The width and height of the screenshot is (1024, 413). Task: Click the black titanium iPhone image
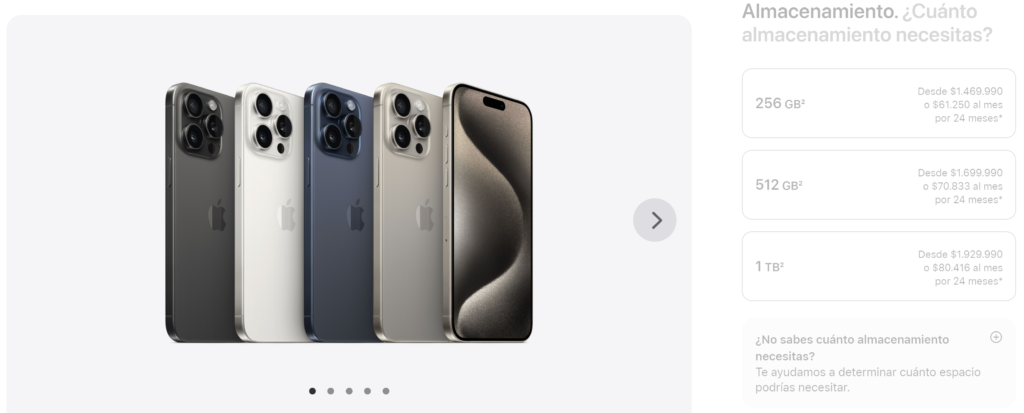point(200,212)
